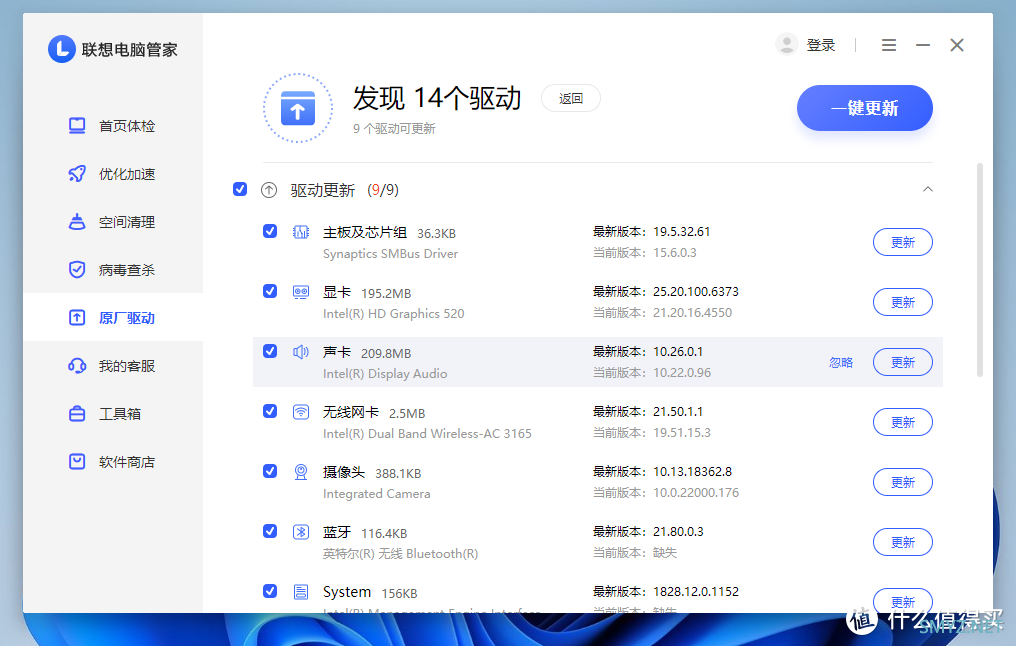Update the 摄像头 Integrated Camera driver
Image resolution: width=1016 pixels, height=646 pixels.
(x=903, y=482)
